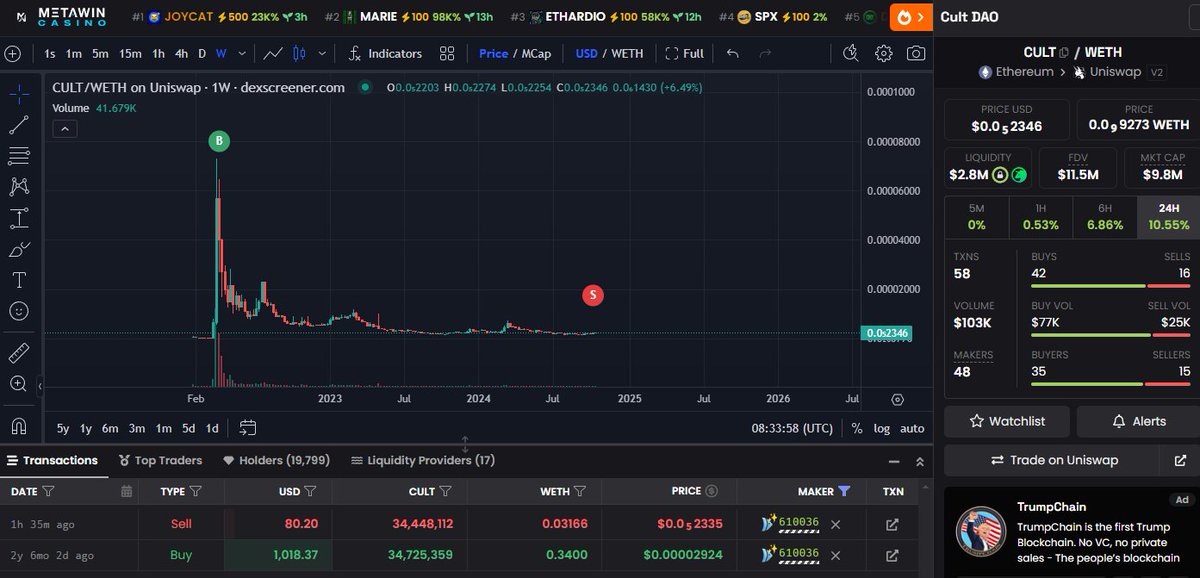Select the text annotation tool
Image resolution: width=1200 pixels, height=578 pixels.
coord(18,280)
